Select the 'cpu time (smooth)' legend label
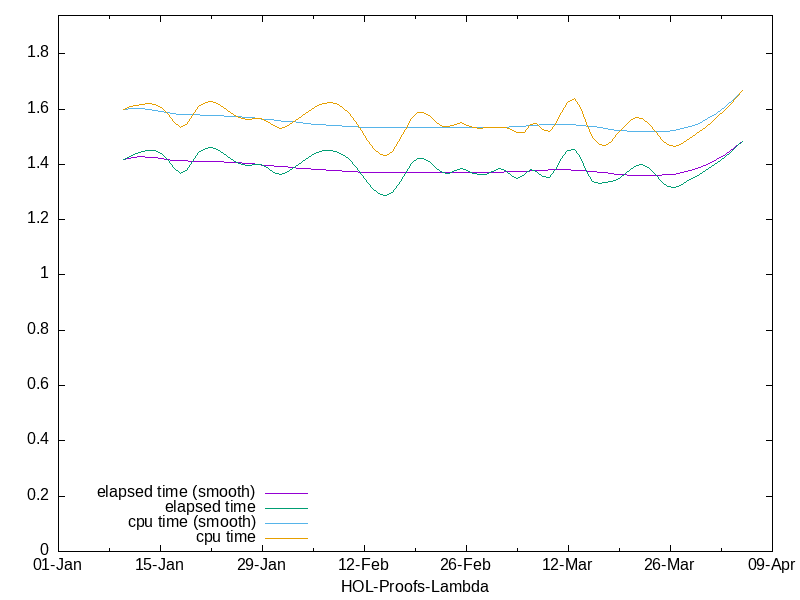Screen dimensions: 800x600 192,522
